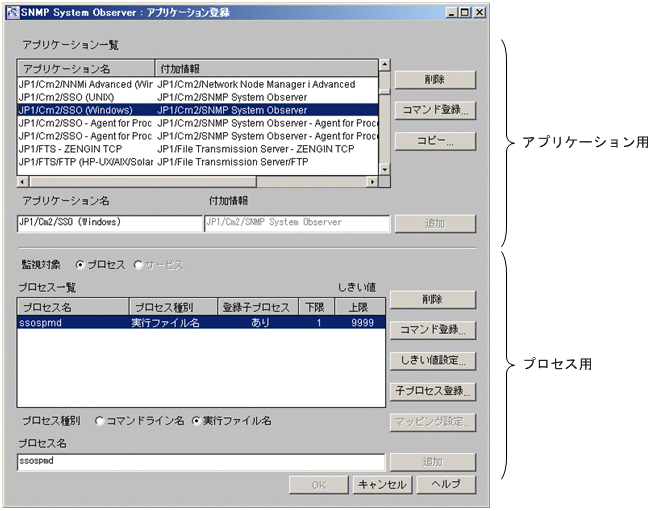Viewport: 653px width, 511px height.
Task: Select JP1/FTS - ZENGIN TCP row
Action: tap(198, 149)
